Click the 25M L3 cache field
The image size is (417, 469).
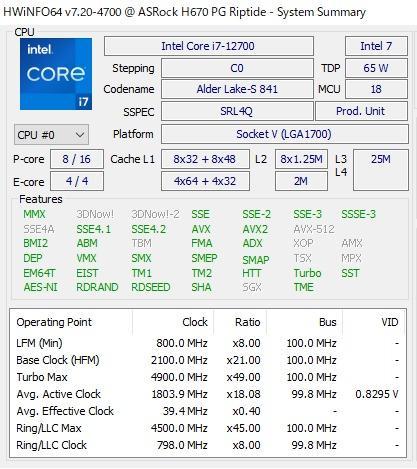coord(381,170)
